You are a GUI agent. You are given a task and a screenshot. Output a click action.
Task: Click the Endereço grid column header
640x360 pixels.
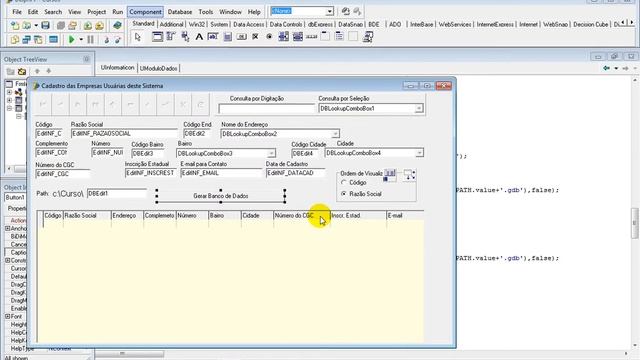(x=127, y=216)
